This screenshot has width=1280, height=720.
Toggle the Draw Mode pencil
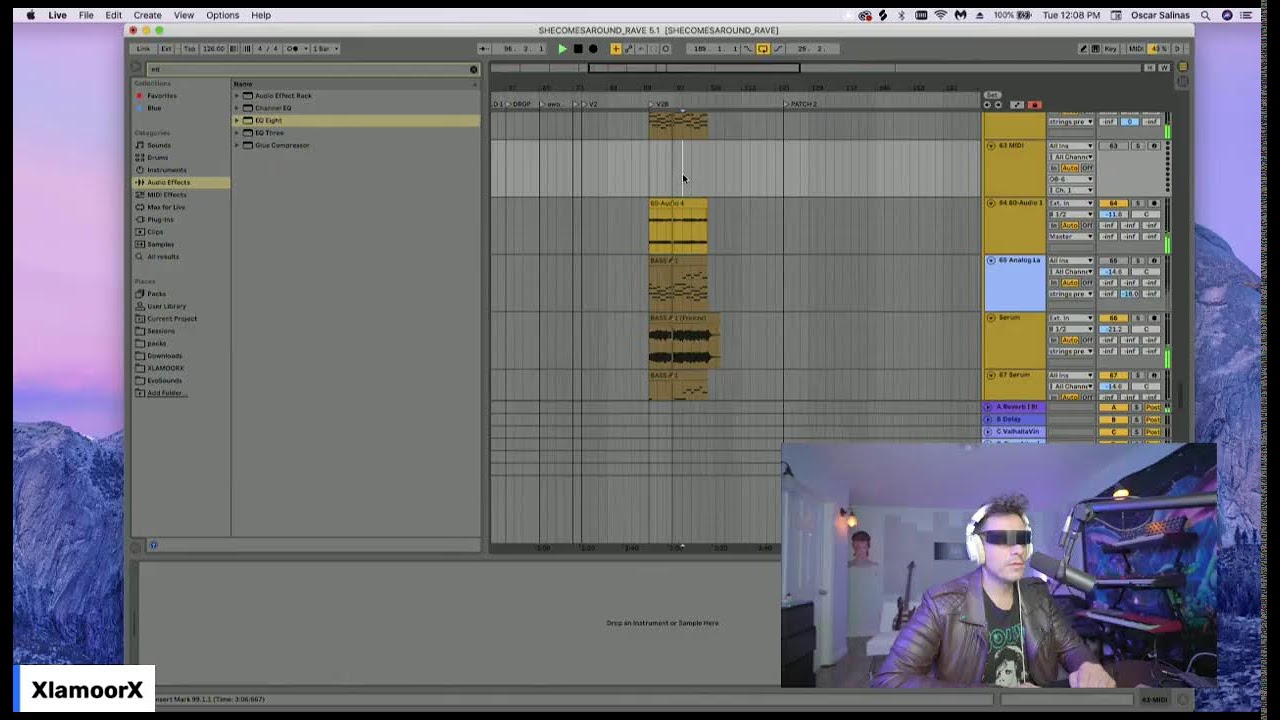click(x=1084, y=48)
